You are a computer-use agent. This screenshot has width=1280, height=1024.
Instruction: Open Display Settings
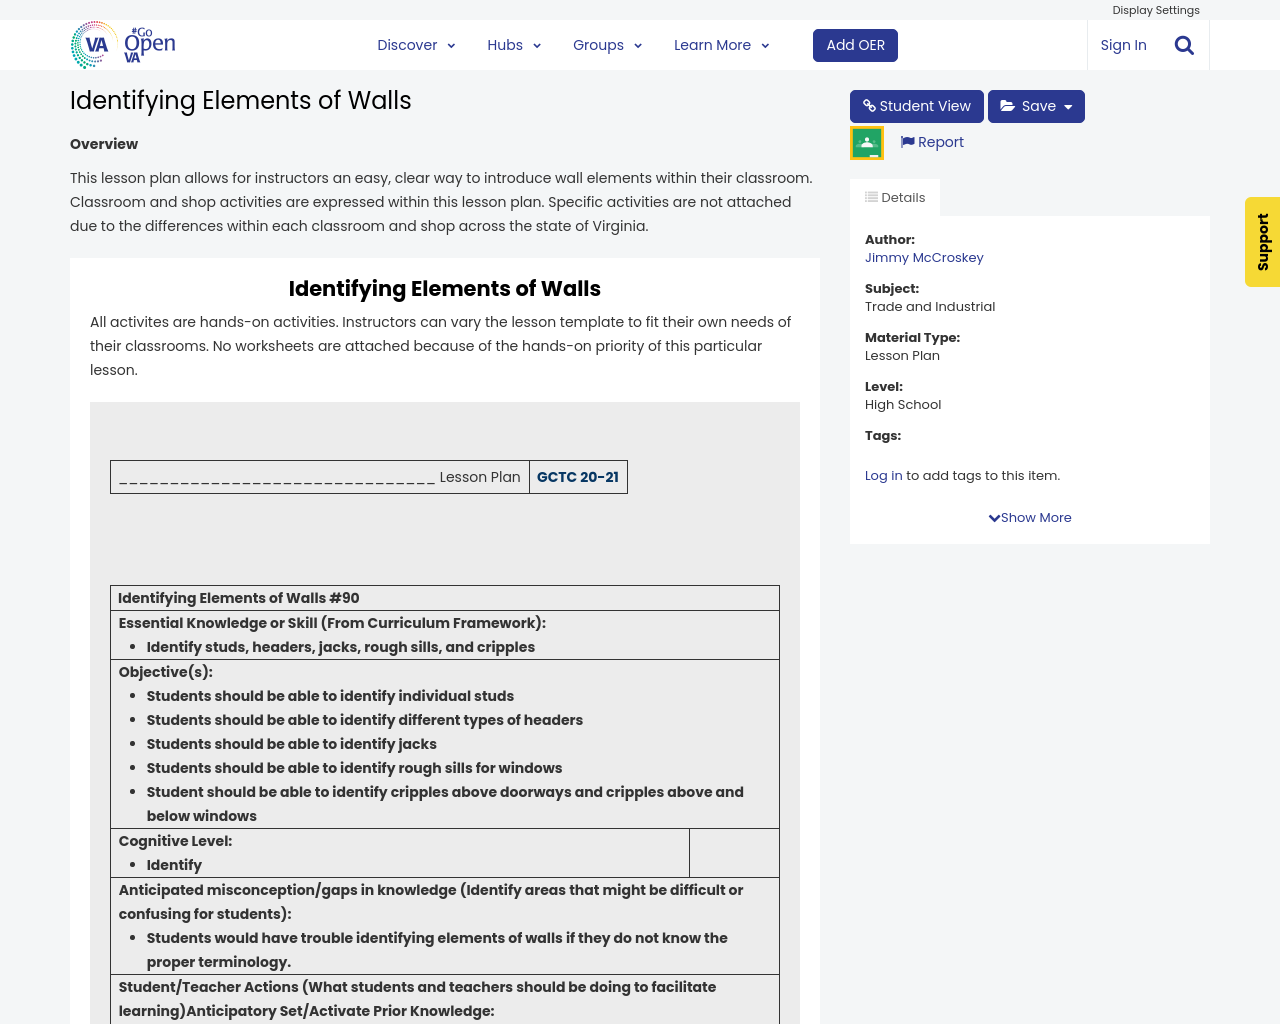point(1155,10)
